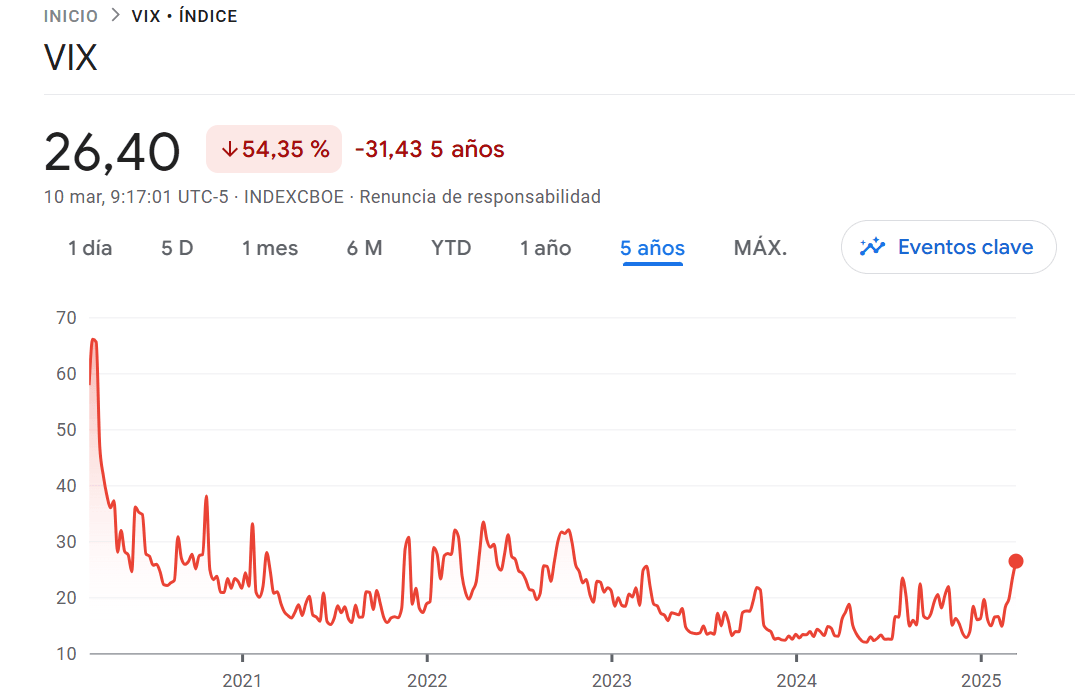1075x700 pixels.
Task: Select the red data point marker on chart
Action: pos(1014,562)
